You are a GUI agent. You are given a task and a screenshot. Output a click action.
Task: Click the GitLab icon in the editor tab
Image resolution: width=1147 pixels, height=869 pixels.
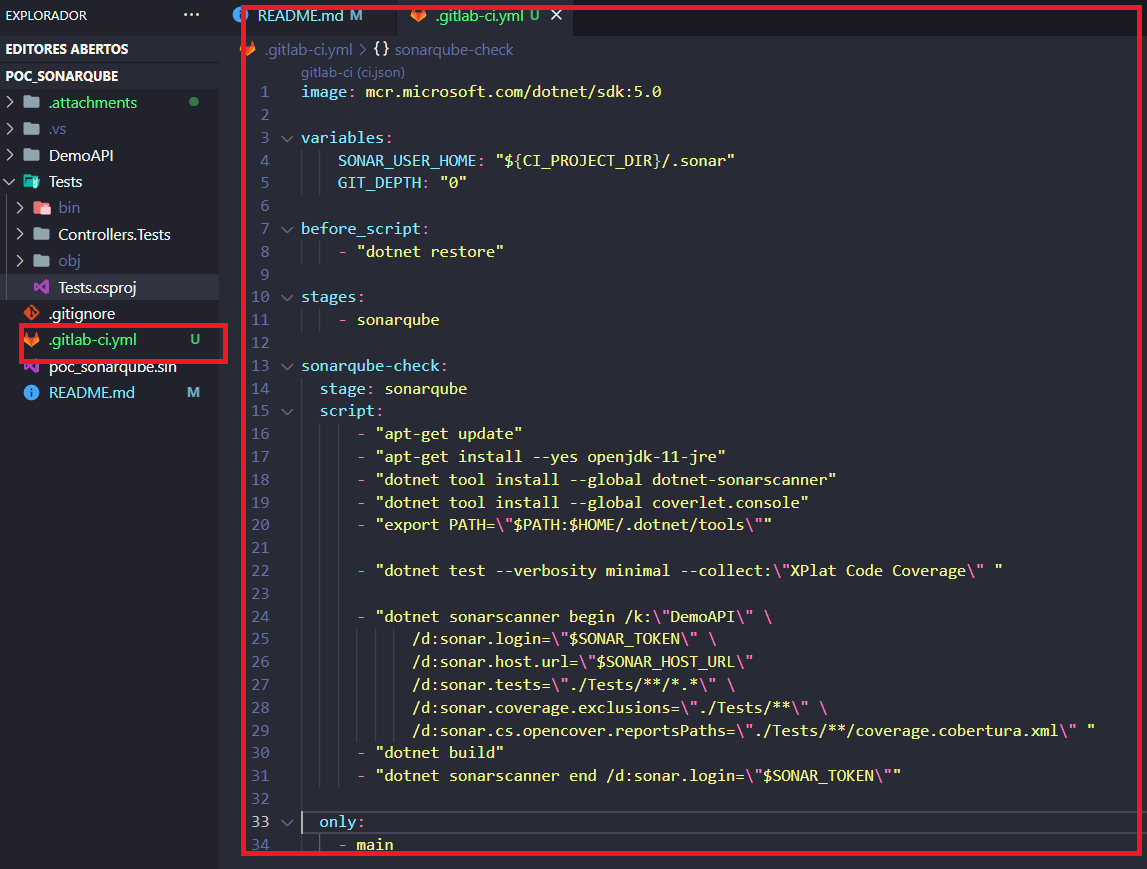click(418, 15)
